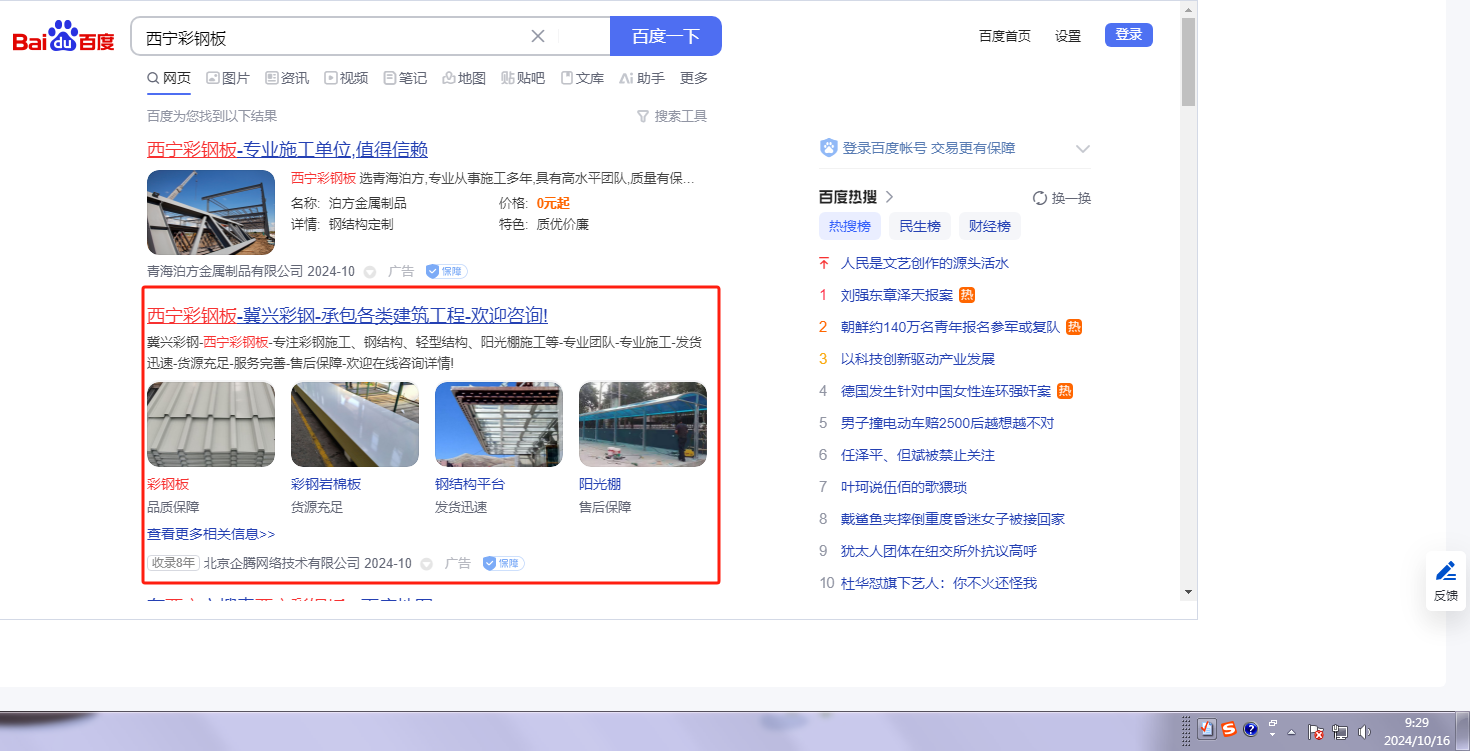Open Sogou input method tray icon
Image resolution: width=1470 pixels, height=751 pixels.
point(1228,729)
